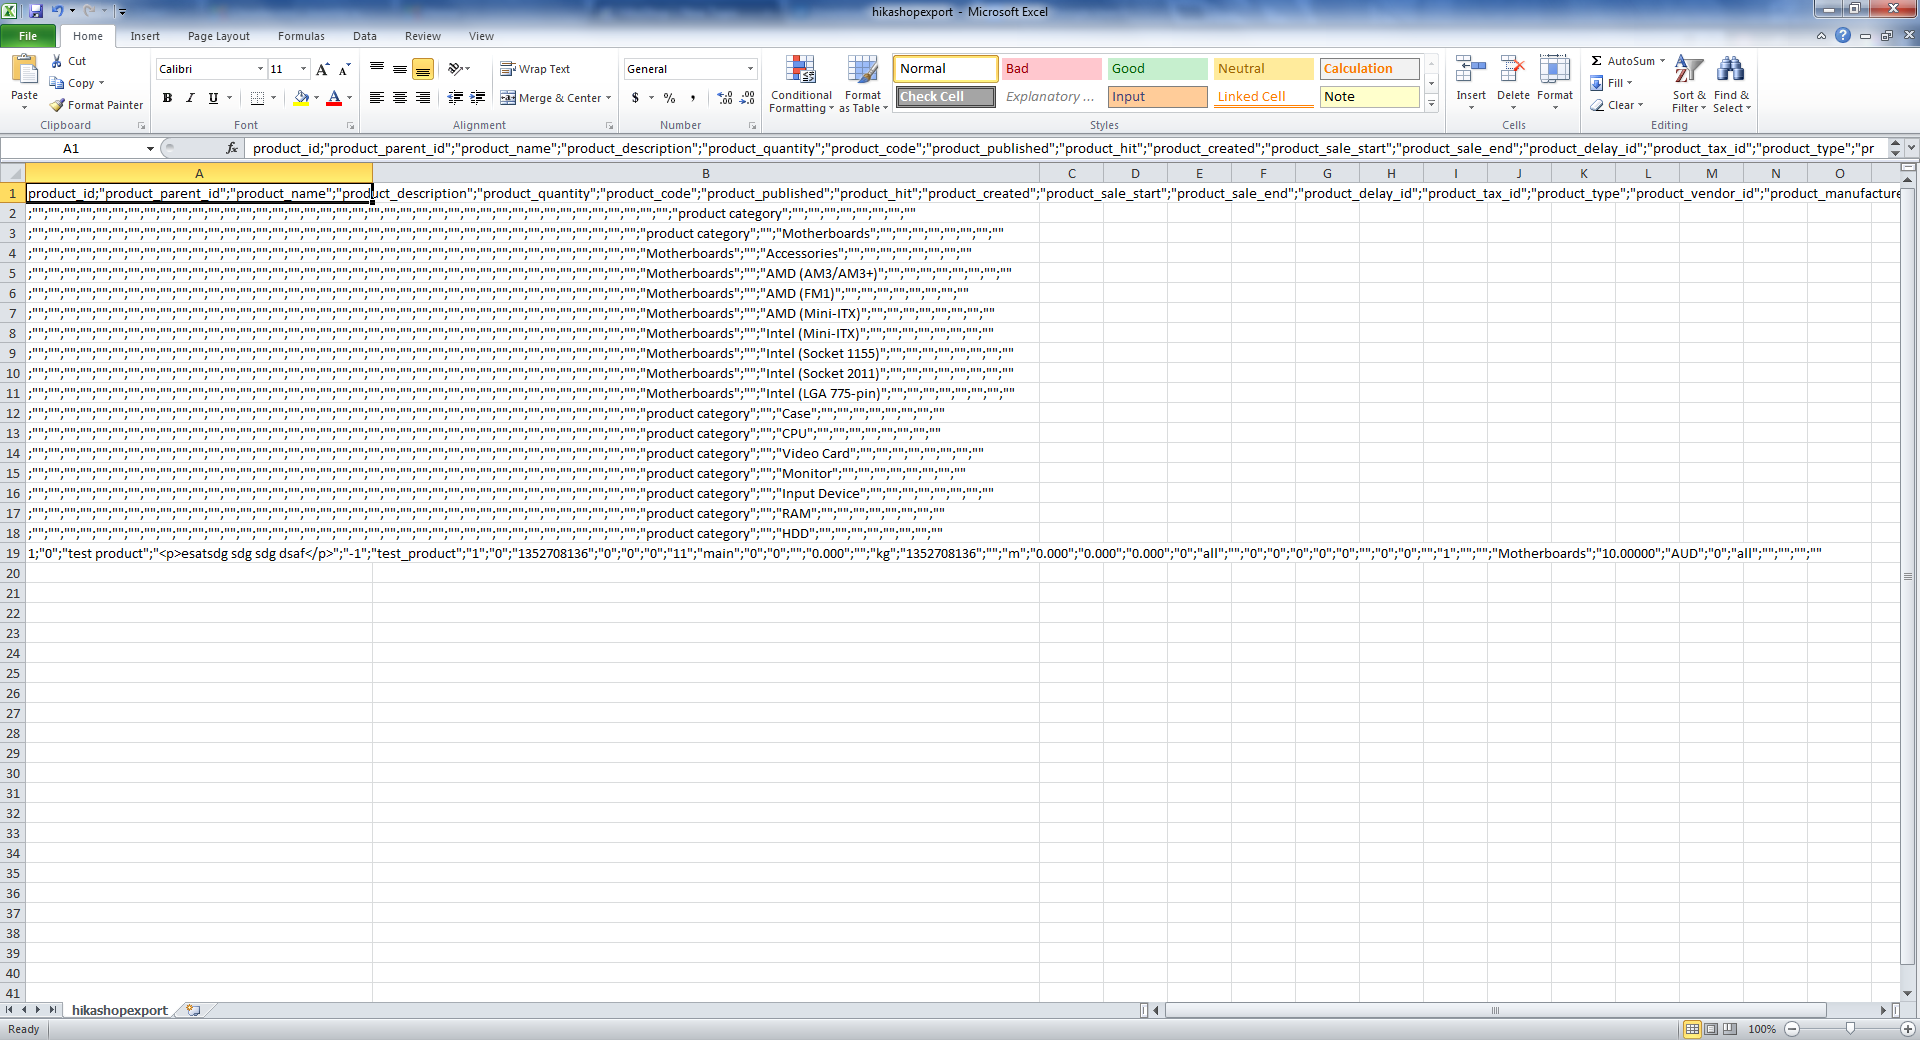
Task: Click the Cut scissors icon
Action: point(57,61)
